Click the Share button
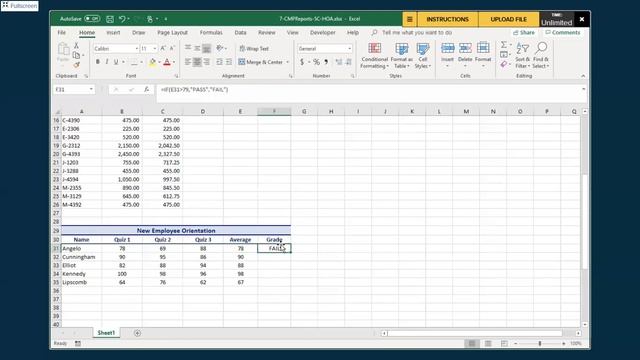Viewport: 640px width, 360px height. point(524,32)
